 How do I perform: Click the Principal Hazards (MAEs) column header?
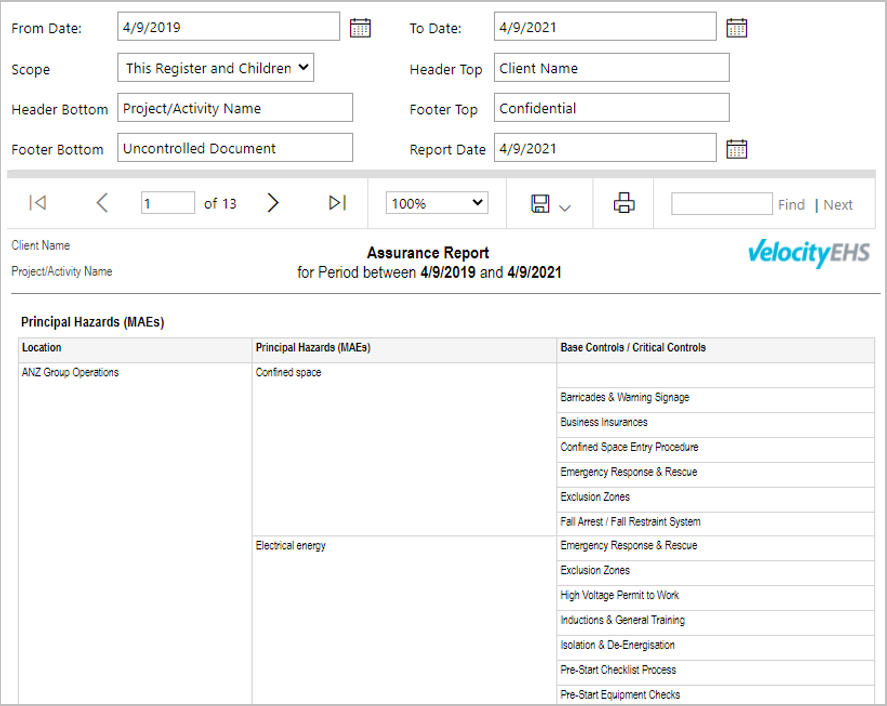coord(404,350)
